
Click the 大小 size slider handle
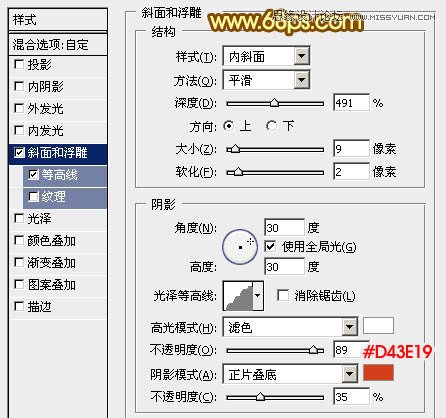point(235,148)
